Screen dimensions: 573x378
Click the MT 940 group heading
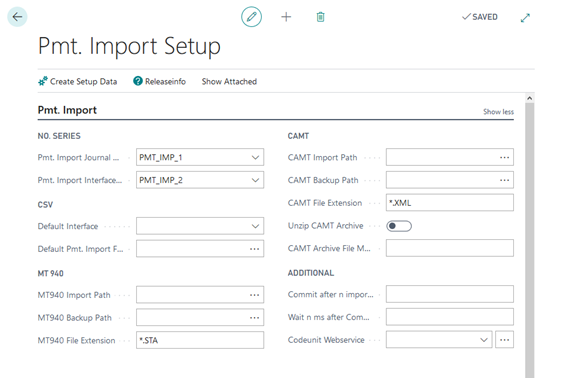[50, 273]
